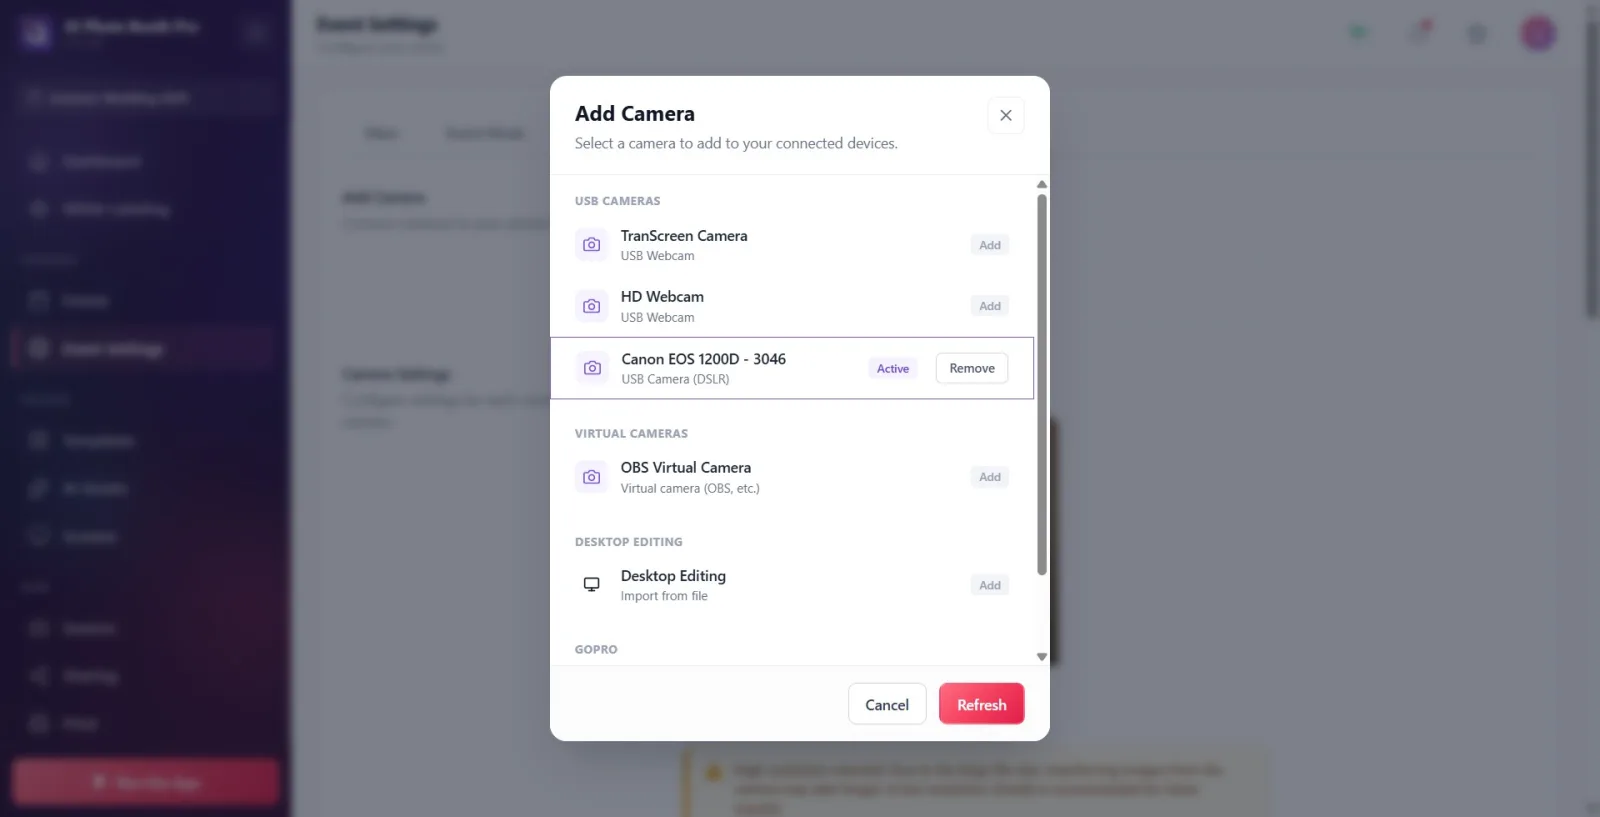Select the Canon EOS 1200D - 3046 row
Image resolution: width=1600 pixels, height=817 pixels.
(792, 368)
